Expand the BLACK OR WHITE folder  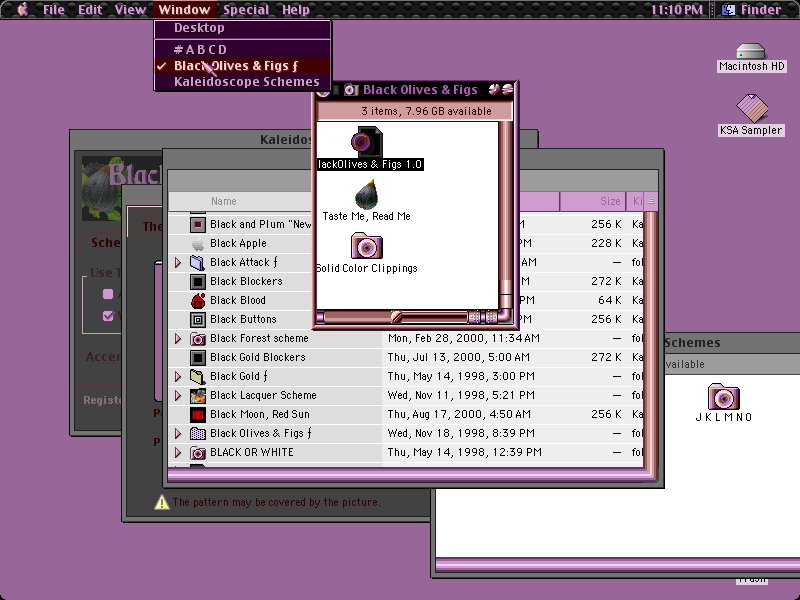pos(178,452)
